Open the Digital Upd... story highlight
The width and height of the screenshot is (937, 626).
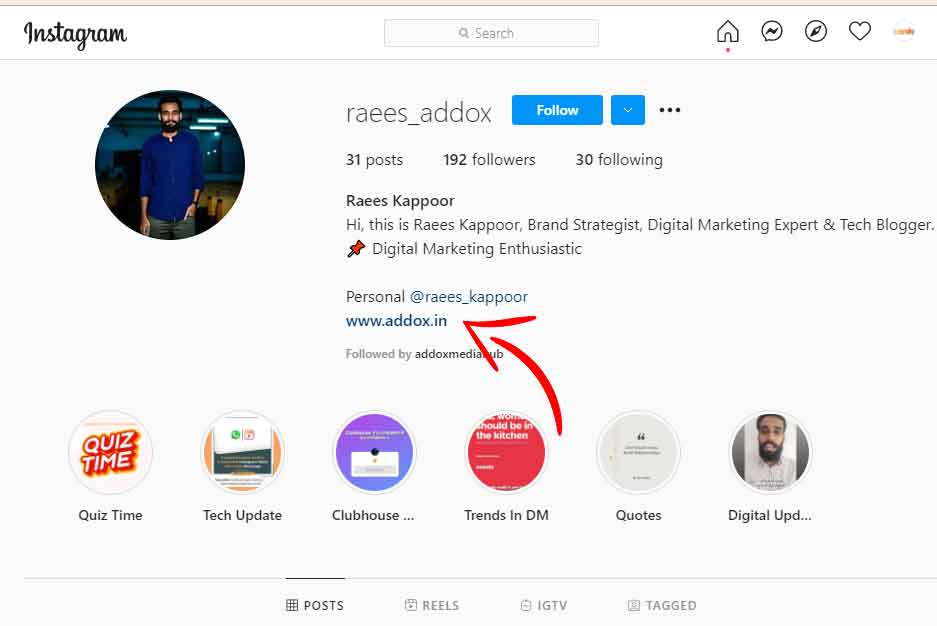tap(770, 452)
